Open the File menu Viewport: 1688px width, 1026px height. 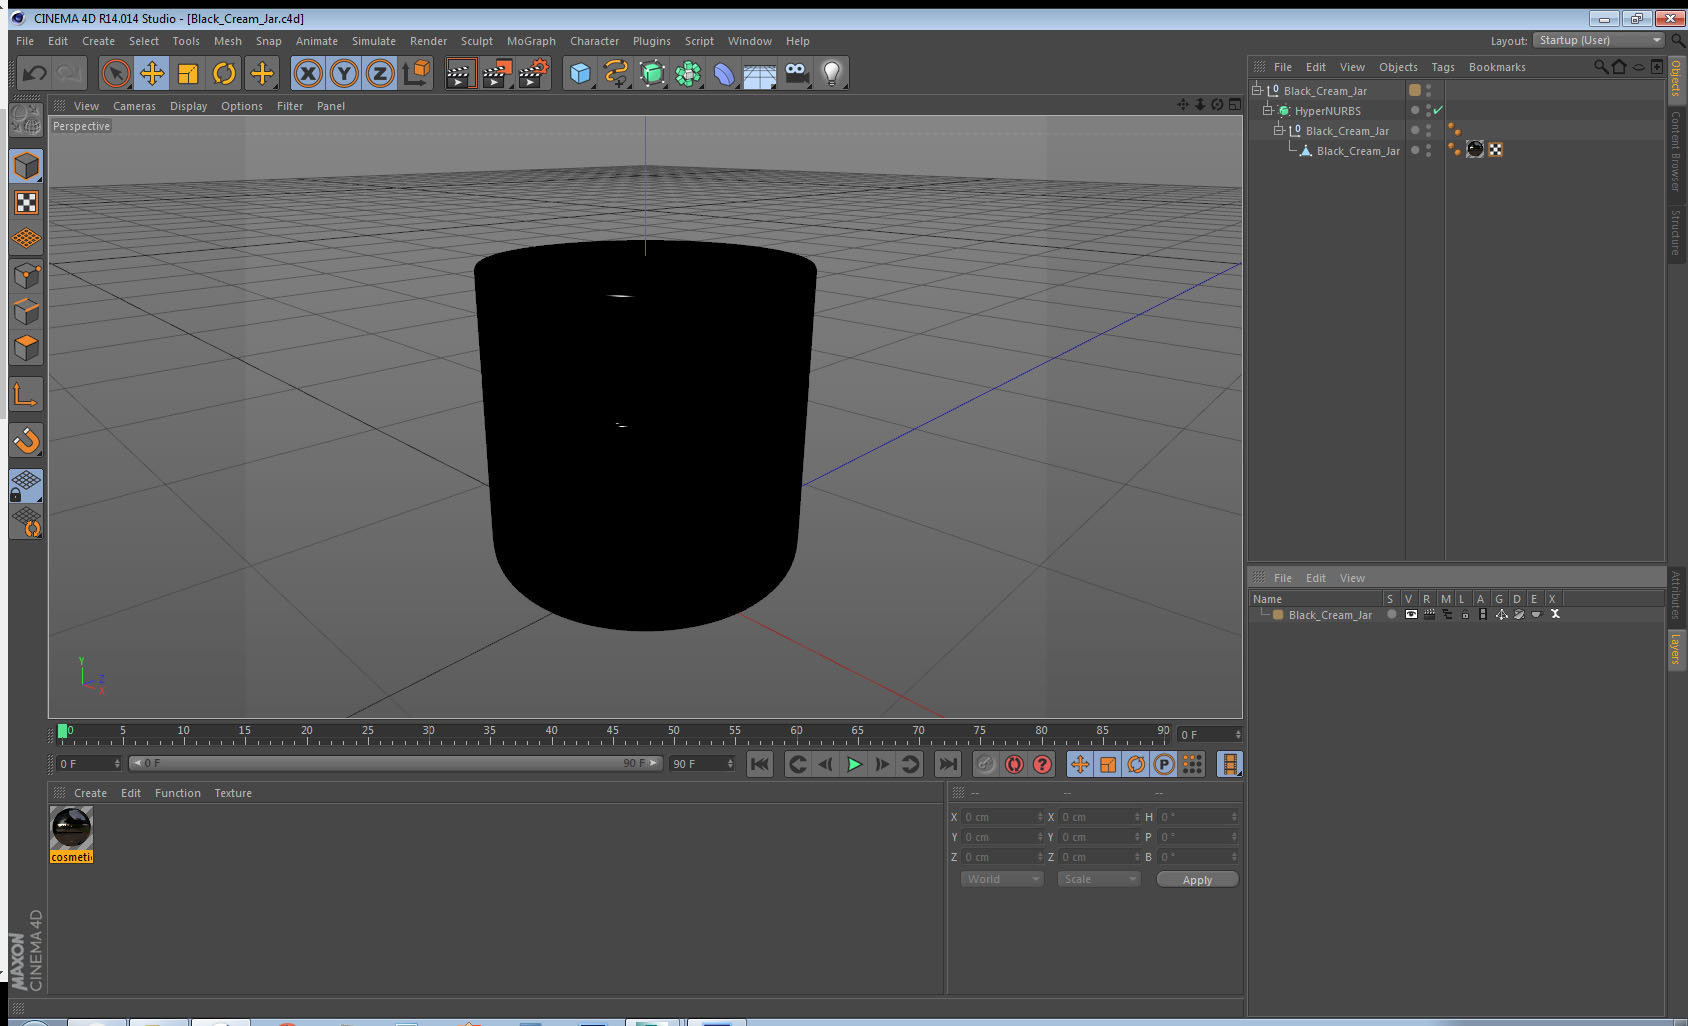(x=25, y=41)
